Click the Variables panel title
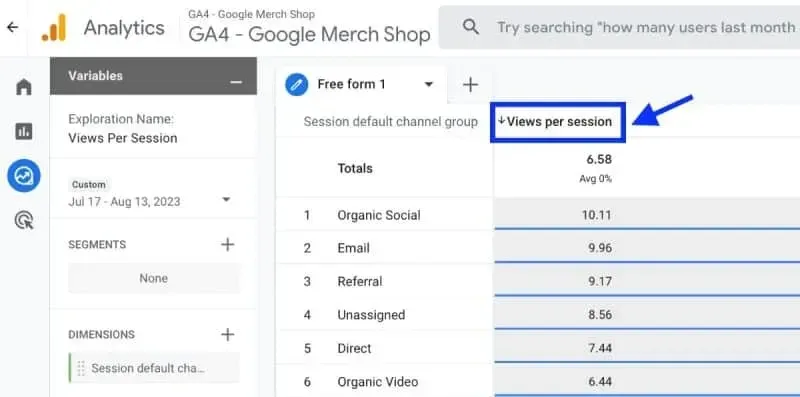800x397 pixels. (x=95, y=76)
